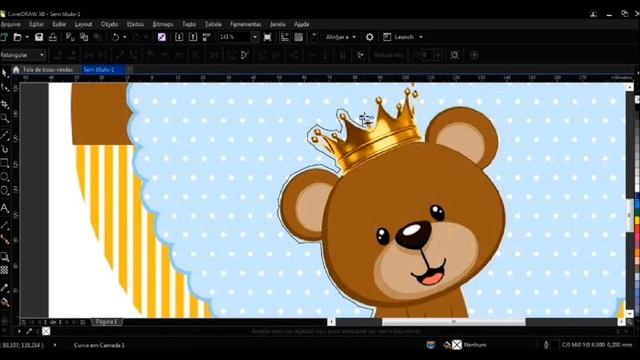Click the Launch button
640x360 pixels.
click(399, 37)
